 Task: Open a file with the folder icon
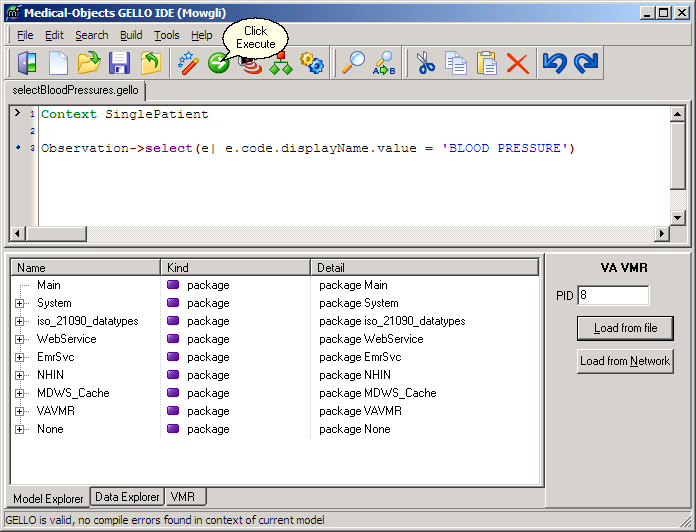coord(89,63)
